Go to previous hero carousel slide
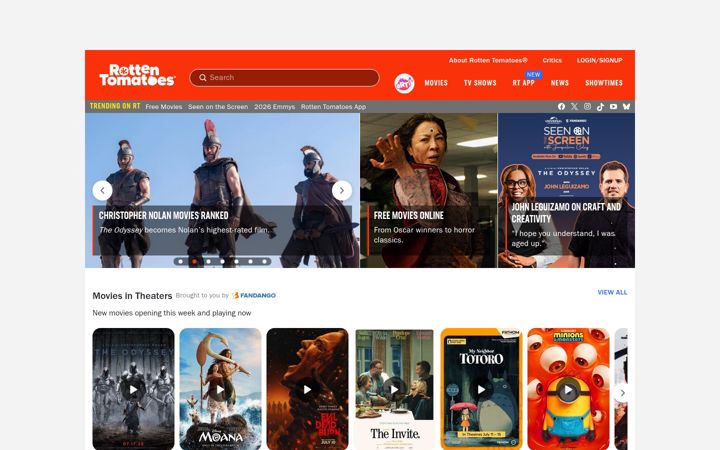The image size is (720, 450). click(102, 191)
